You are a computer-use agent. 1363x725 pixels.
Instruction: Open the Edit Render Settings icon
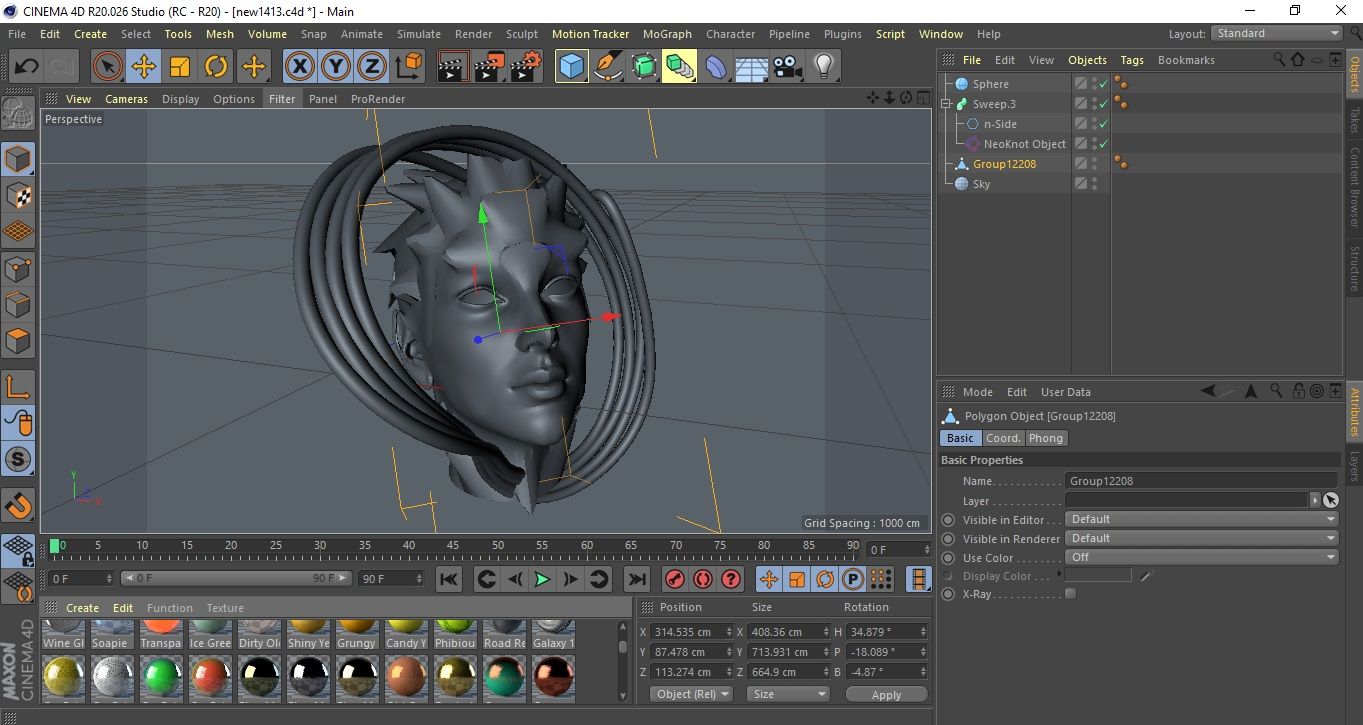526,67
